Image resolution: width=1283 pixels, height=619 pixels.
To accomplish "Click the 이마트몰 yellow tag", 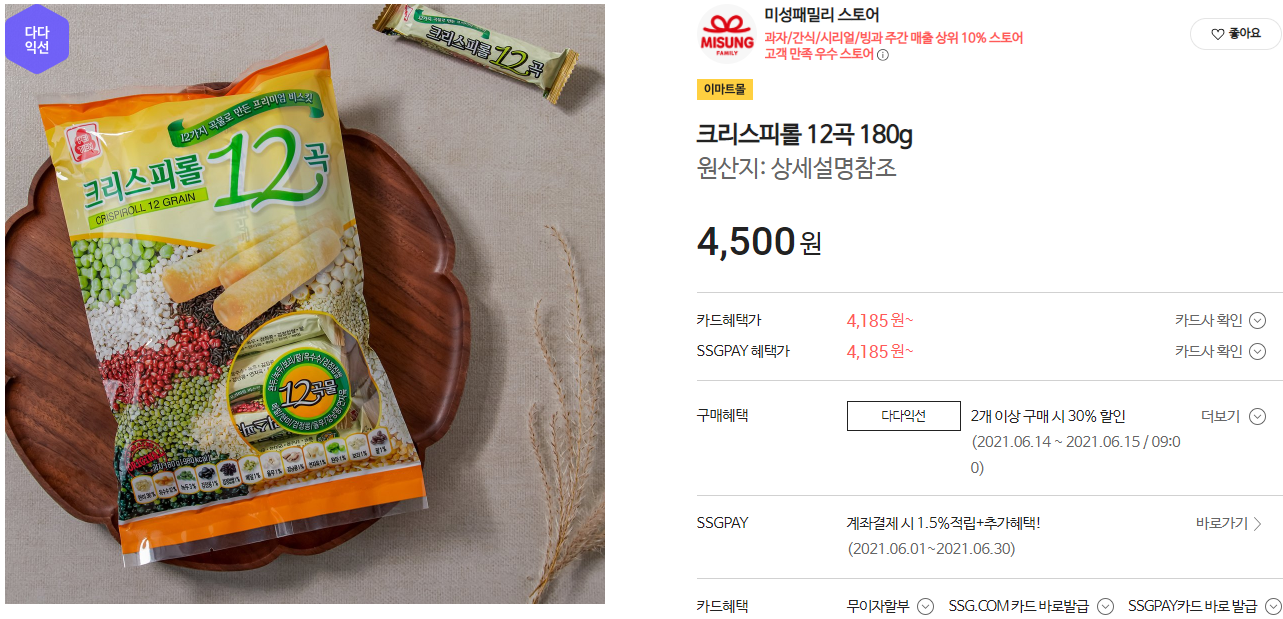I will tap(725, 90).
